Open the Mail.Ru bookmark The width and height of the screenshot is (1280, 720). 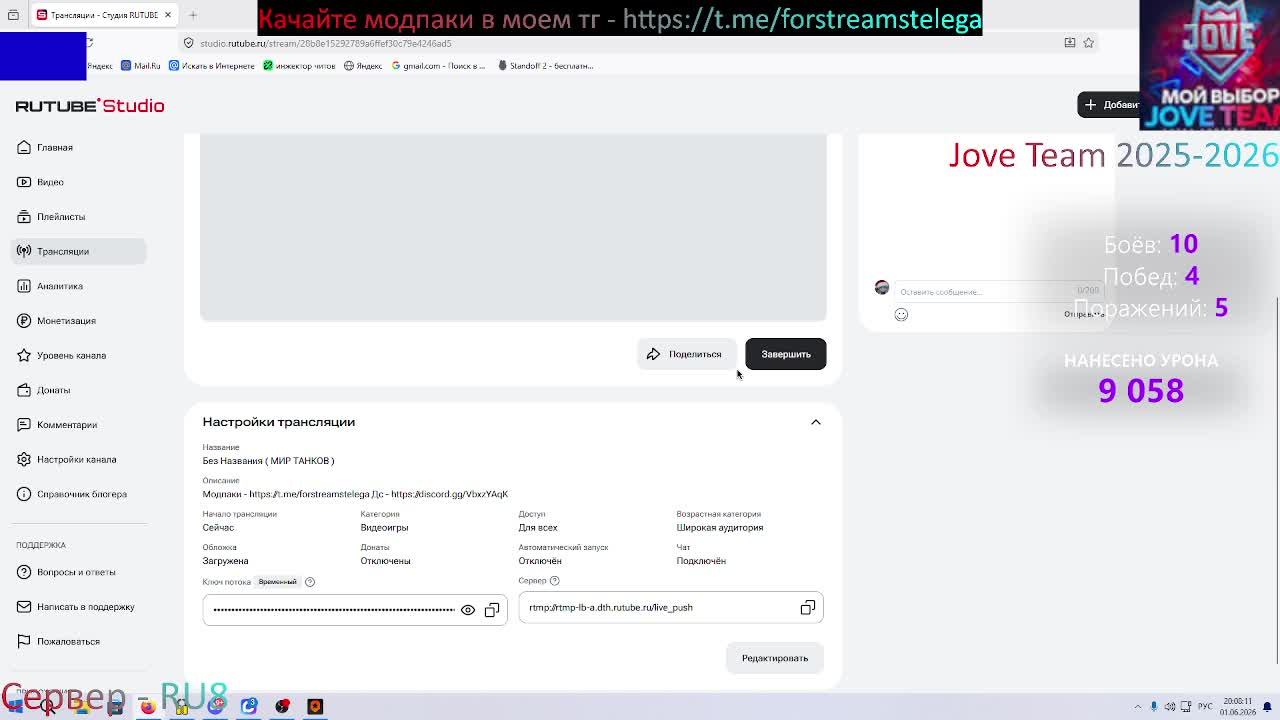[141, 66]
